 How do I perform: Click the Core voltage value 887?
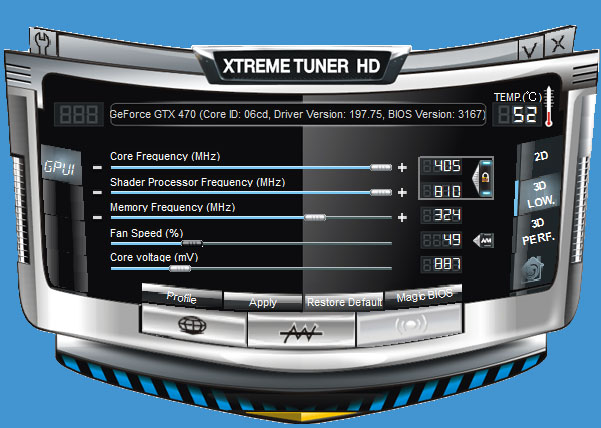(442, 264)
